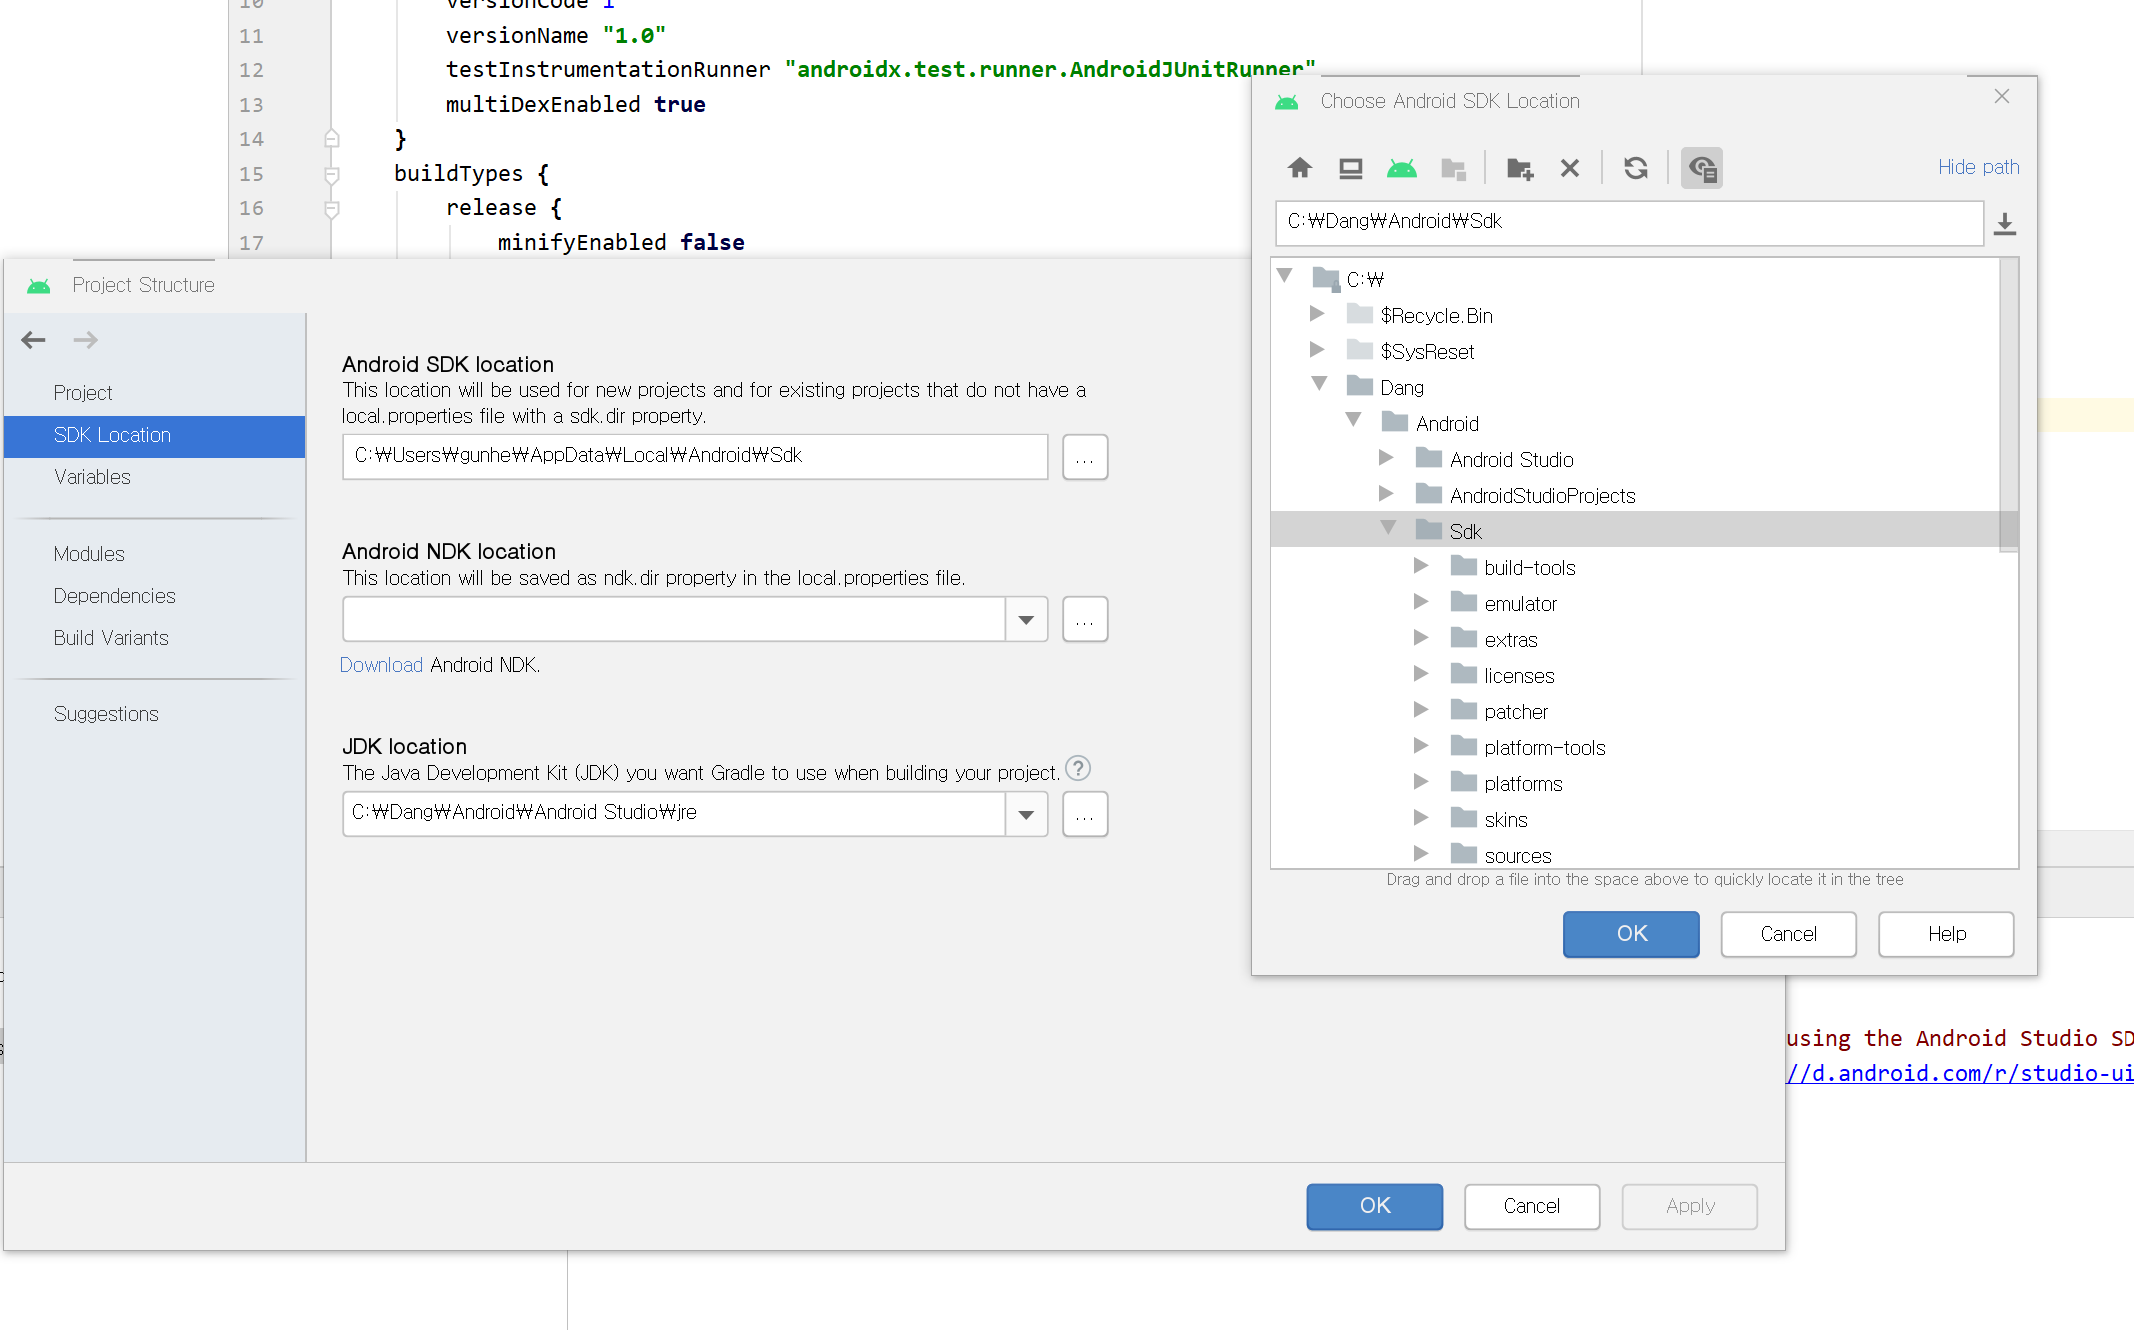2134x1330 pixels.
Task: Toggle the Show Hidden Files icon
Action: (1701, 168)
